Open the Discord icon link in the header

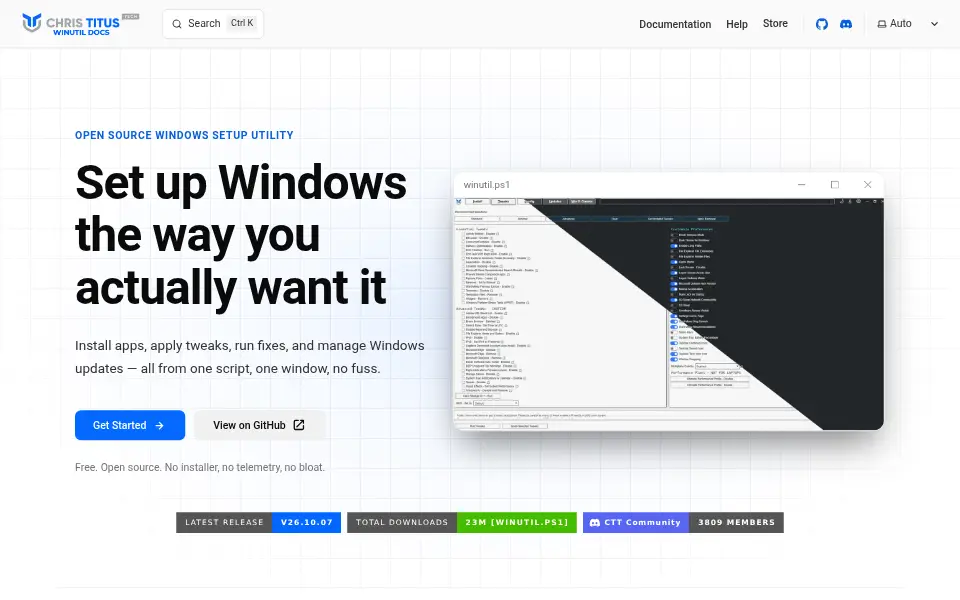pyautogui.click(x=846, y=24)
